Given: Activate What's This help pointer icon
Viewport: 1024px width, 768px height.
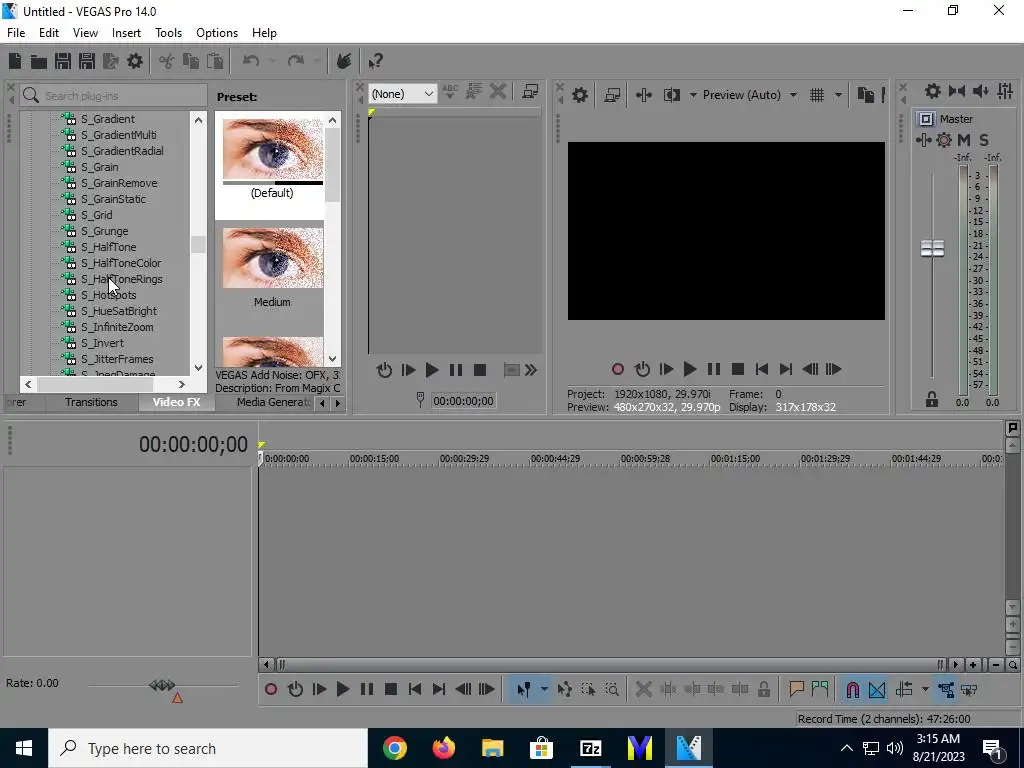Looking at the screenshot, I should pos(375,61).
